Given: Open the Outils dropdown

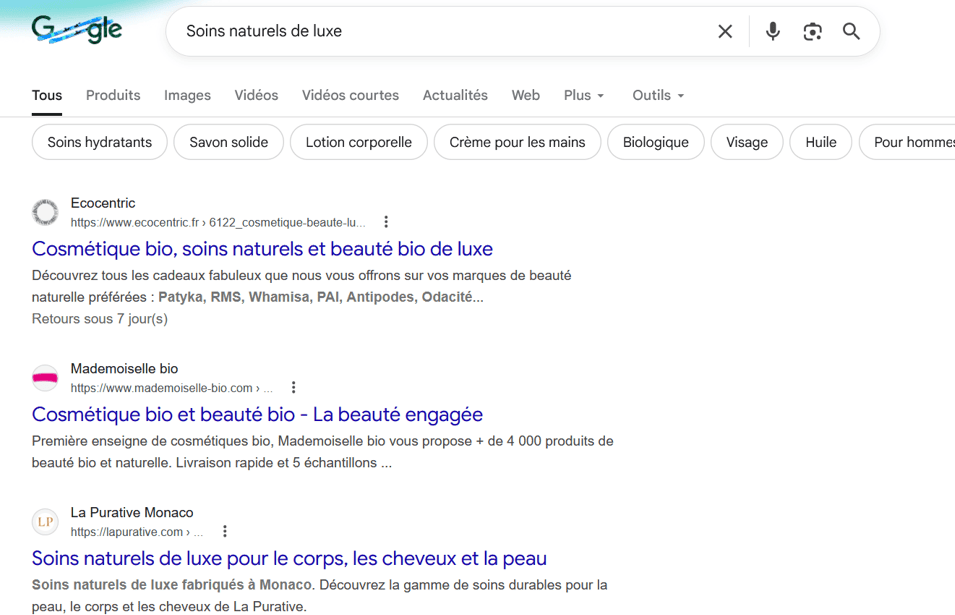Looking at the screenshot, I should pyautogui.click(x=658, y=96).
